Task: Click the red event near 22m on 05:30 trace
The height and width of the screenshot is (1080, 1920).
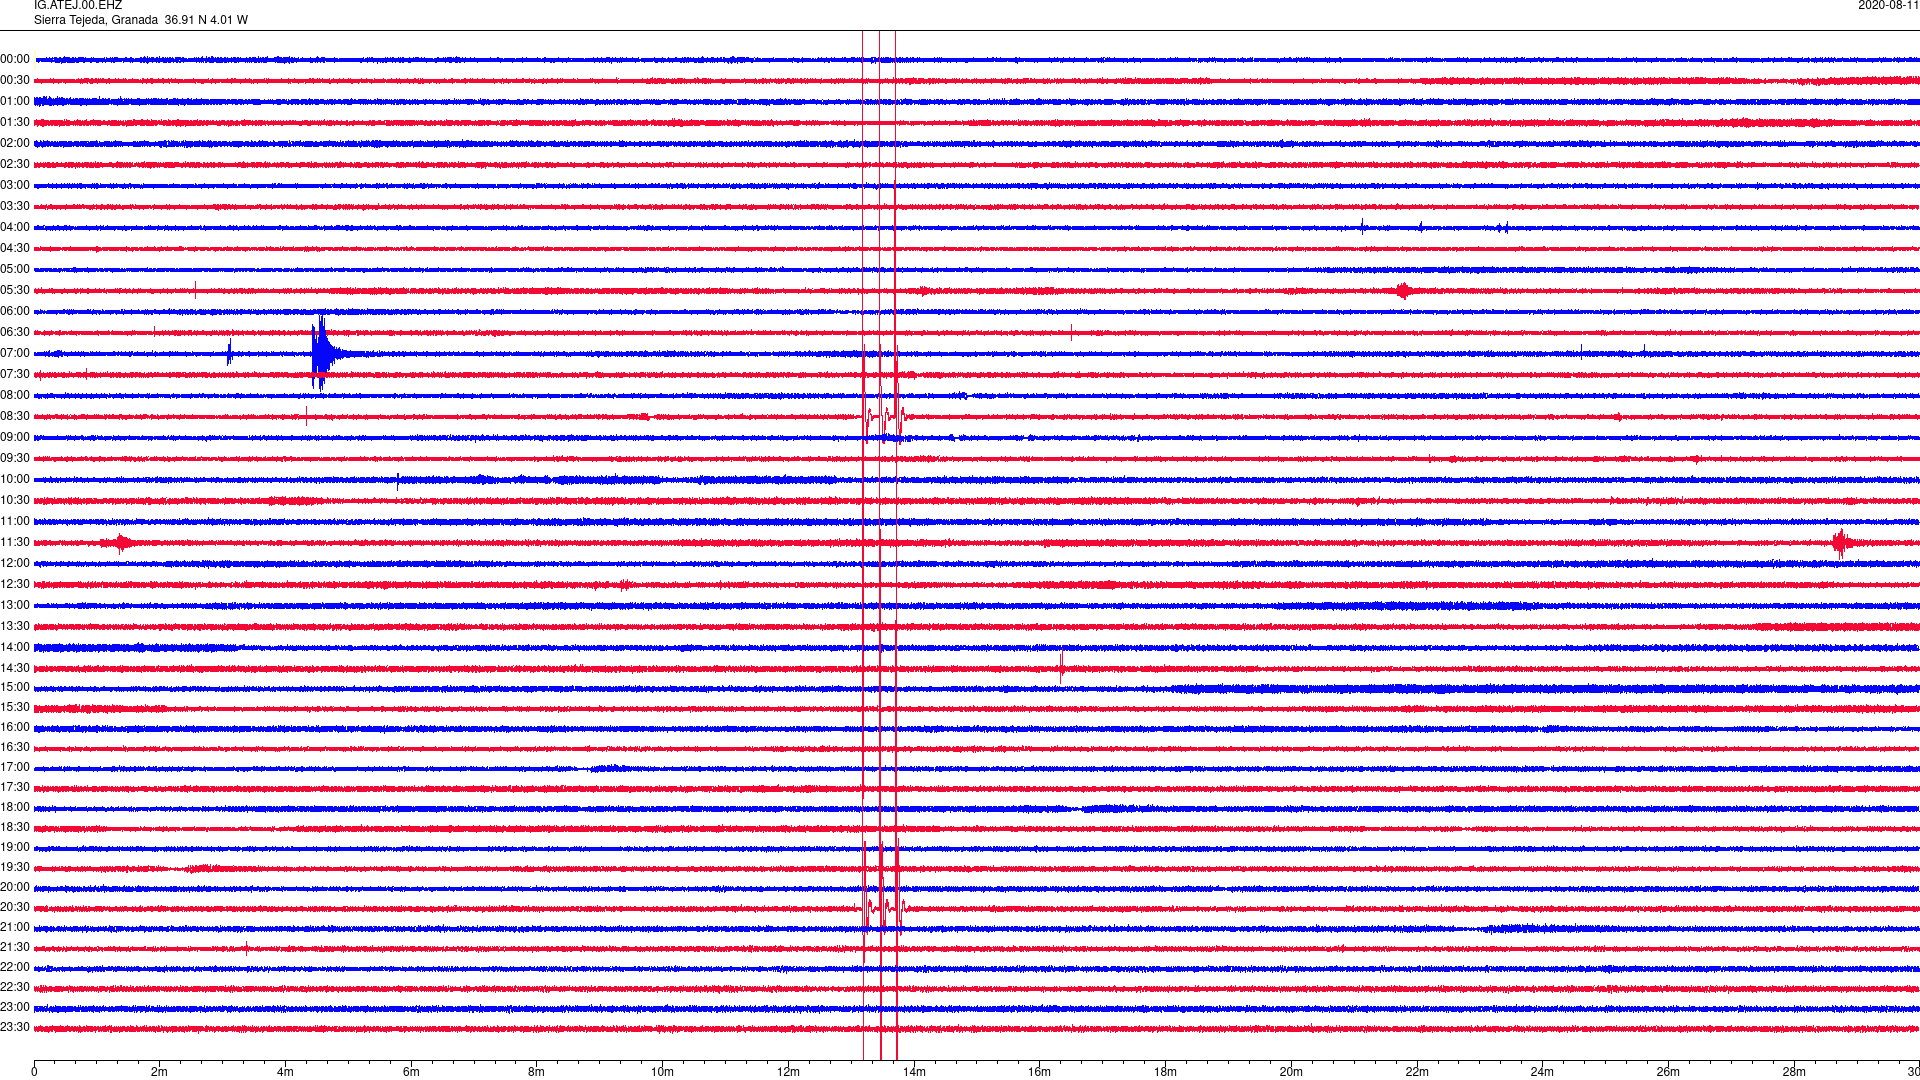Action: (x=1404, y=291)
